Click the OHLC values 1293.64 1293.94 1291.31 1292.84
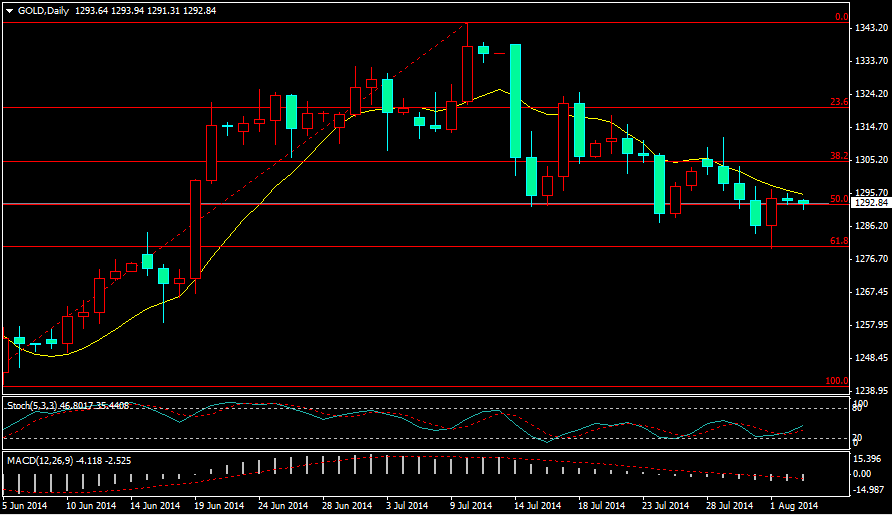This screenshot has height=515, width=892. coord(146,11)
